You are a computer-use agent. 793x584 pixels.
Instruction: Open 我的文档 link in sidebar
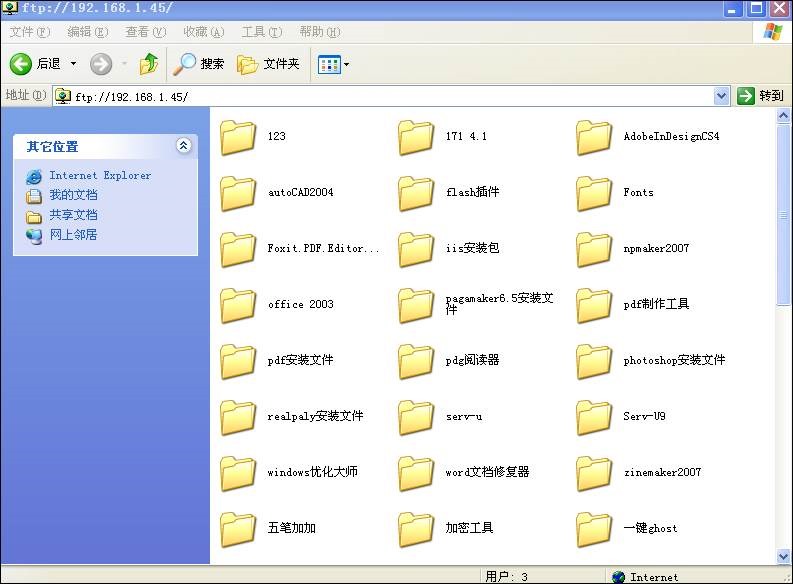[x=73, y=195]
